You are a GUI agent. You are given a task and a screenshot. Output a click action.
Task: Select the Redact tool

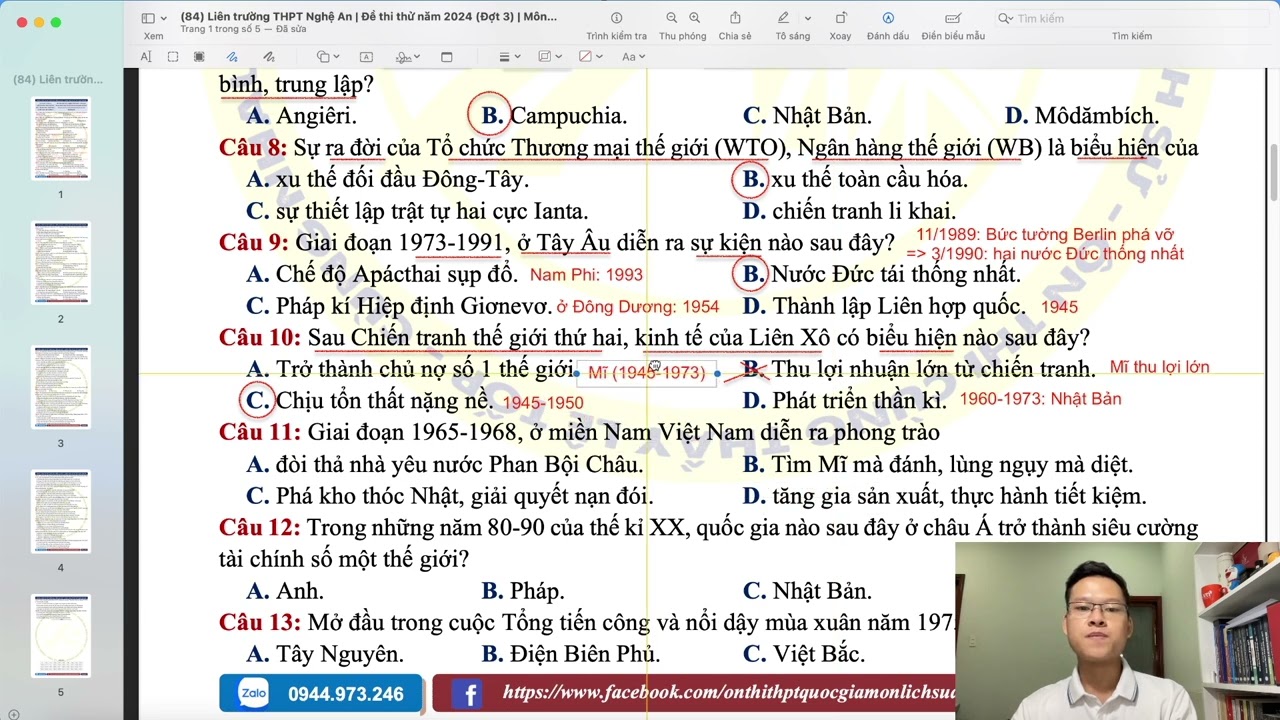click(x=199, y=57)
